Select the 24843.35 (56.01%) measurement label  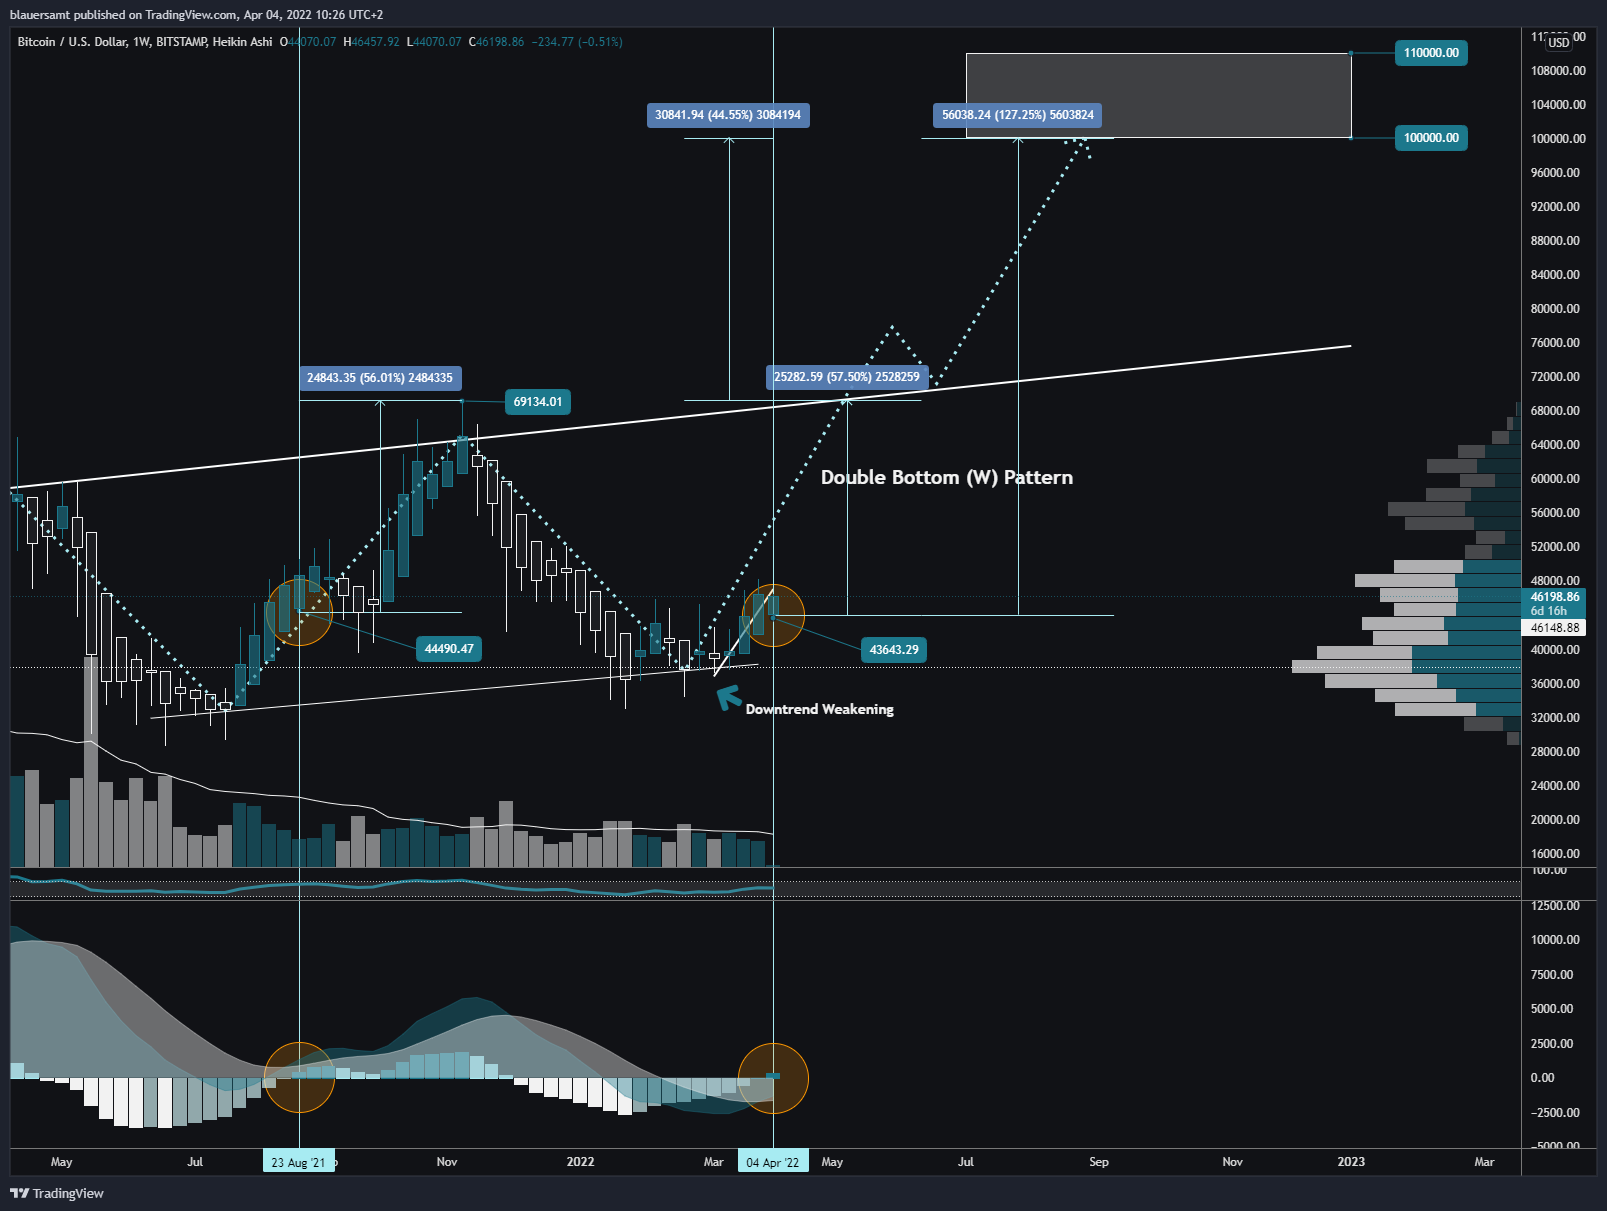tap(380, 378)
